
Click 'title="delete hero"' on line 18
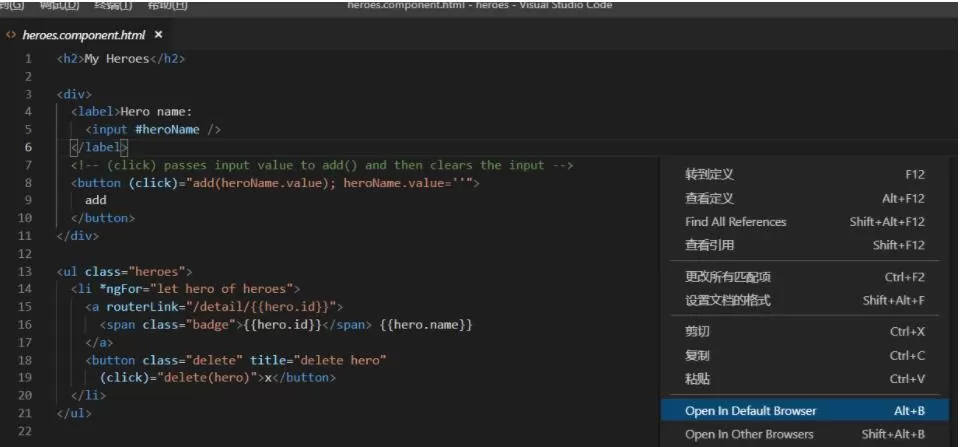(x=318, y=360)
